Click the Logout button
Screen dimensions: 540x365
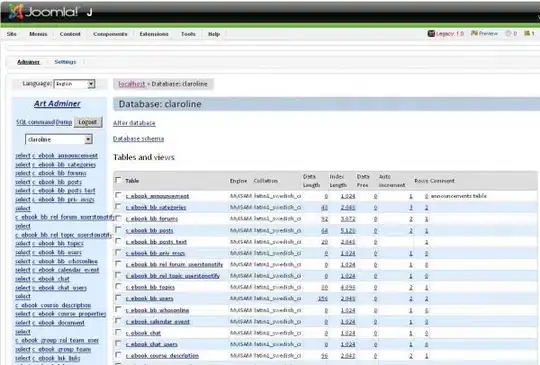click(x=88, y=122)
